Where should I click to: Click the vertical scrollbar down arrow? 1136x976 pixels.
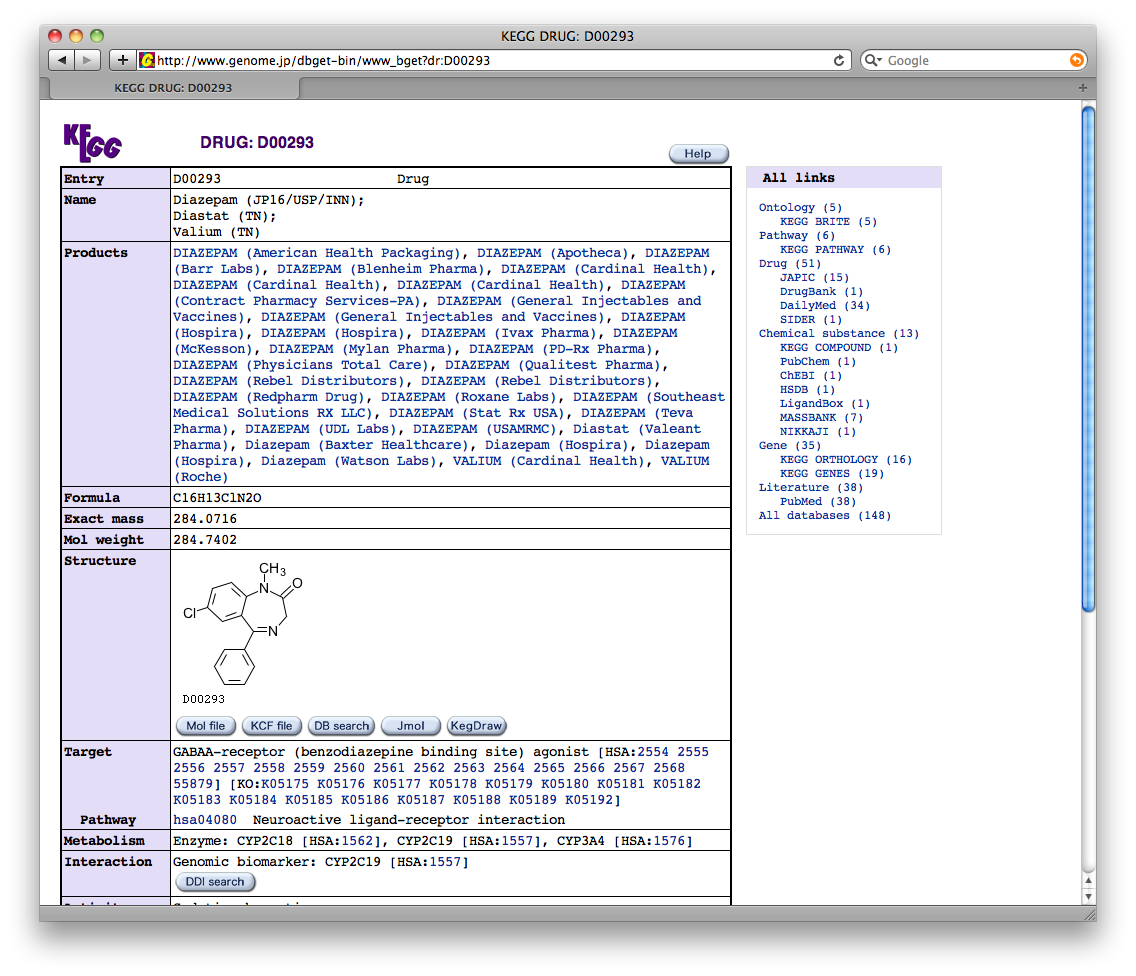[1088, 896]
